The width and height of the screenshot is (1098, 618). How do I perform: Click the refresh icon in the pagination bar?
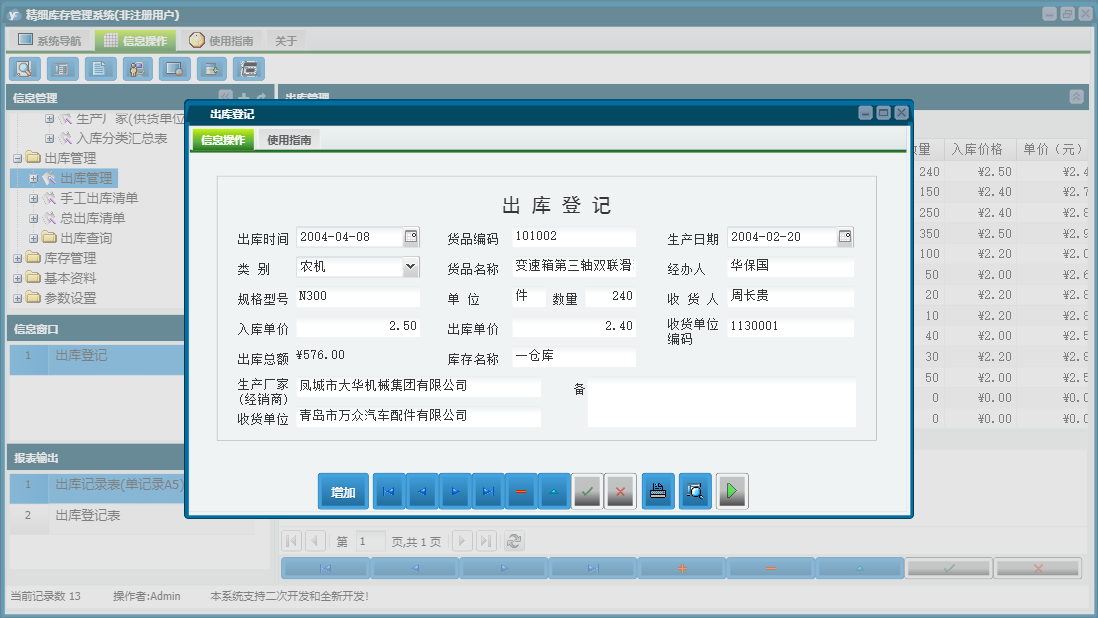[x=514, y=541]
